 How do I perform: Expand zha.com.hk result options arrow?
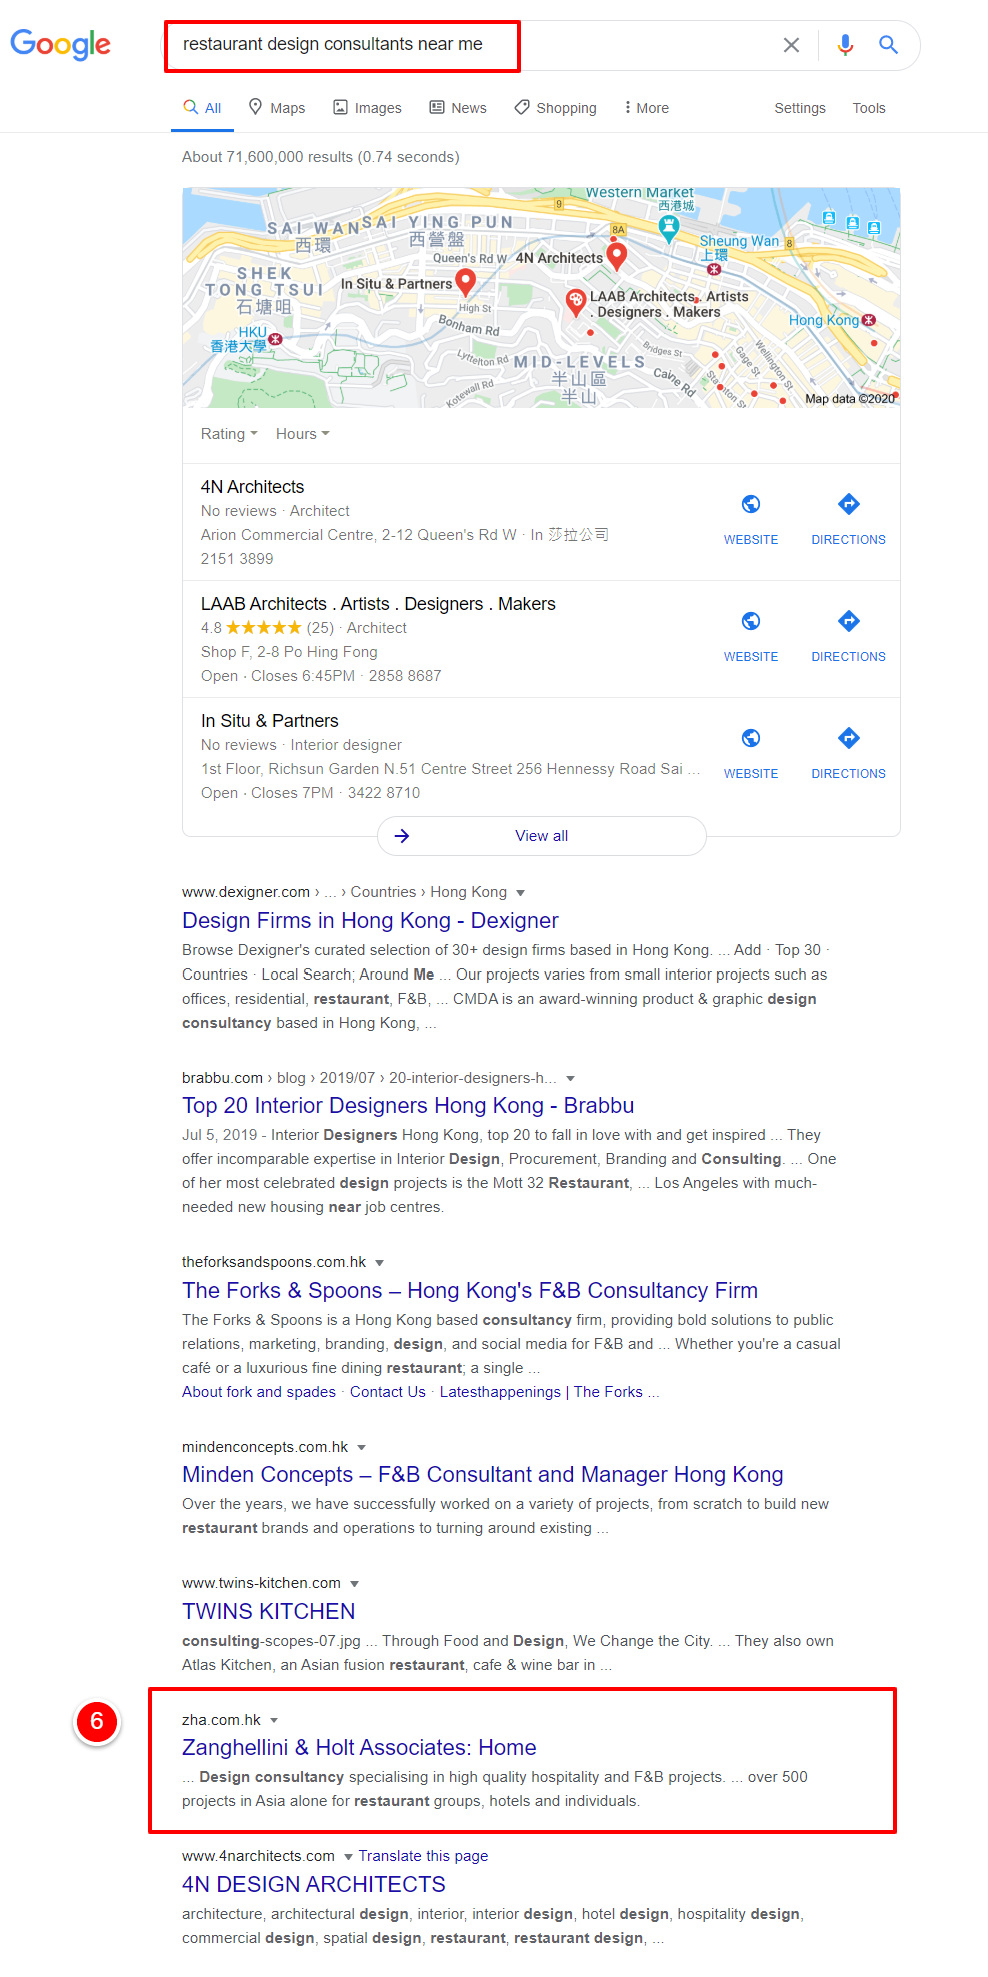click(x=274, y=1721)
